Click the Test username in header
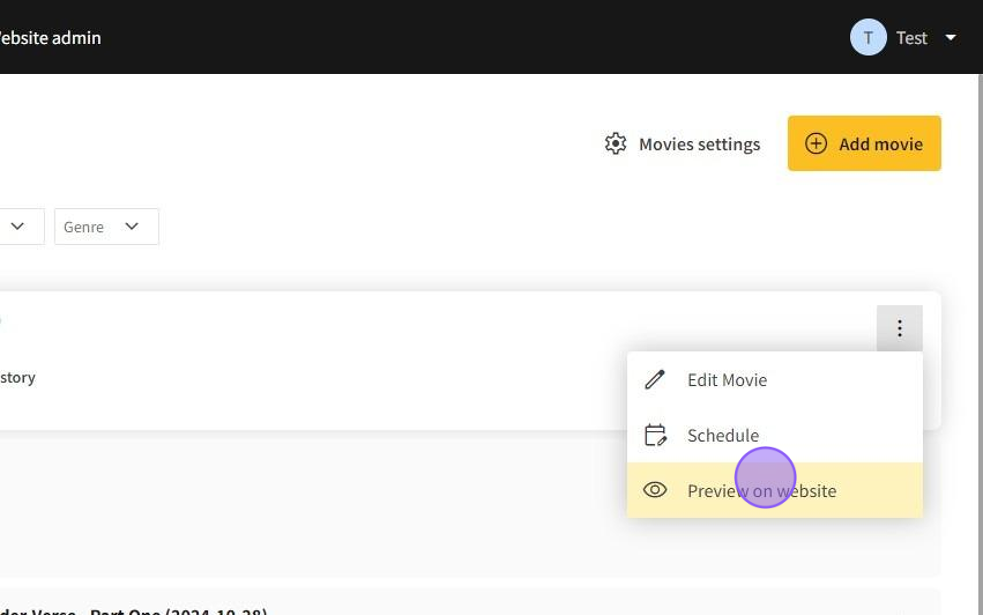The image size is (983, 615). pos(911,38)
